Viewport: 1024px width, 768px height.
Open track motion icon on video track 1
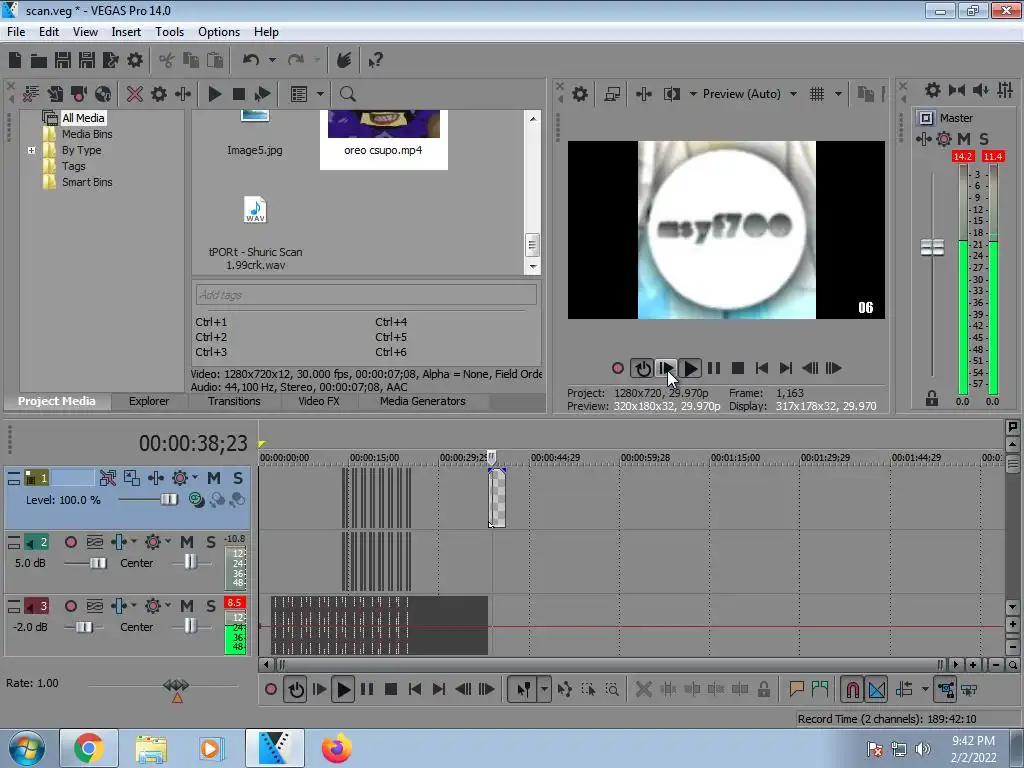pos(108,478)
